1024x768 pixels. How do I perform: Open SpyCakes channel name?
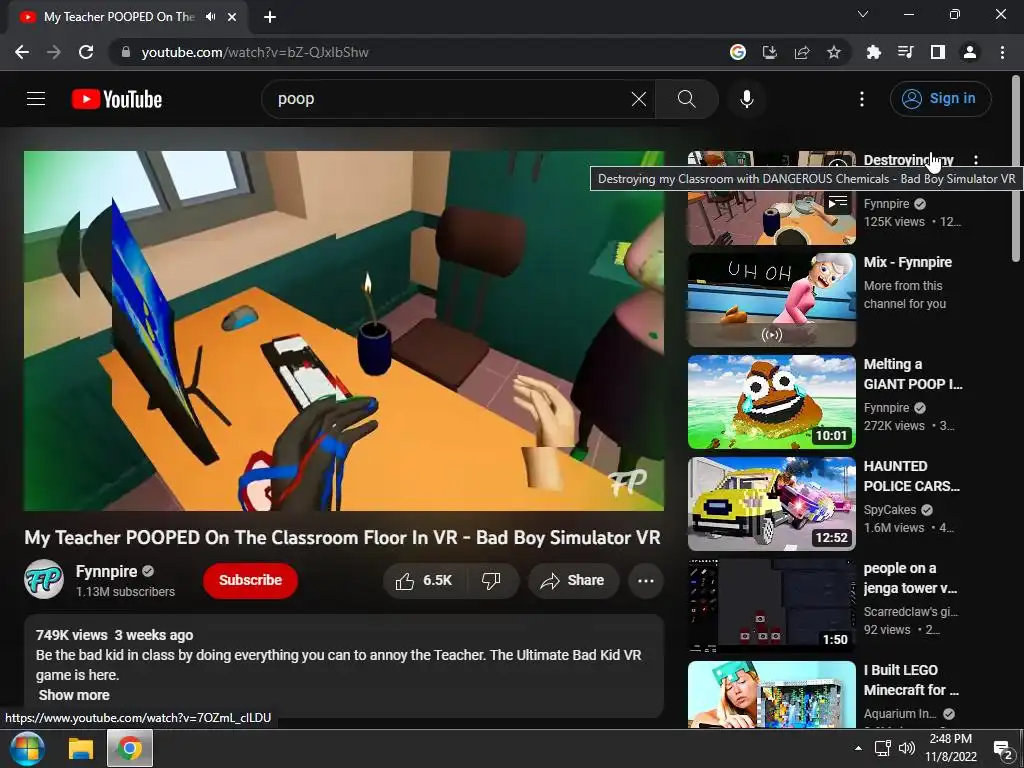(889, 509)
